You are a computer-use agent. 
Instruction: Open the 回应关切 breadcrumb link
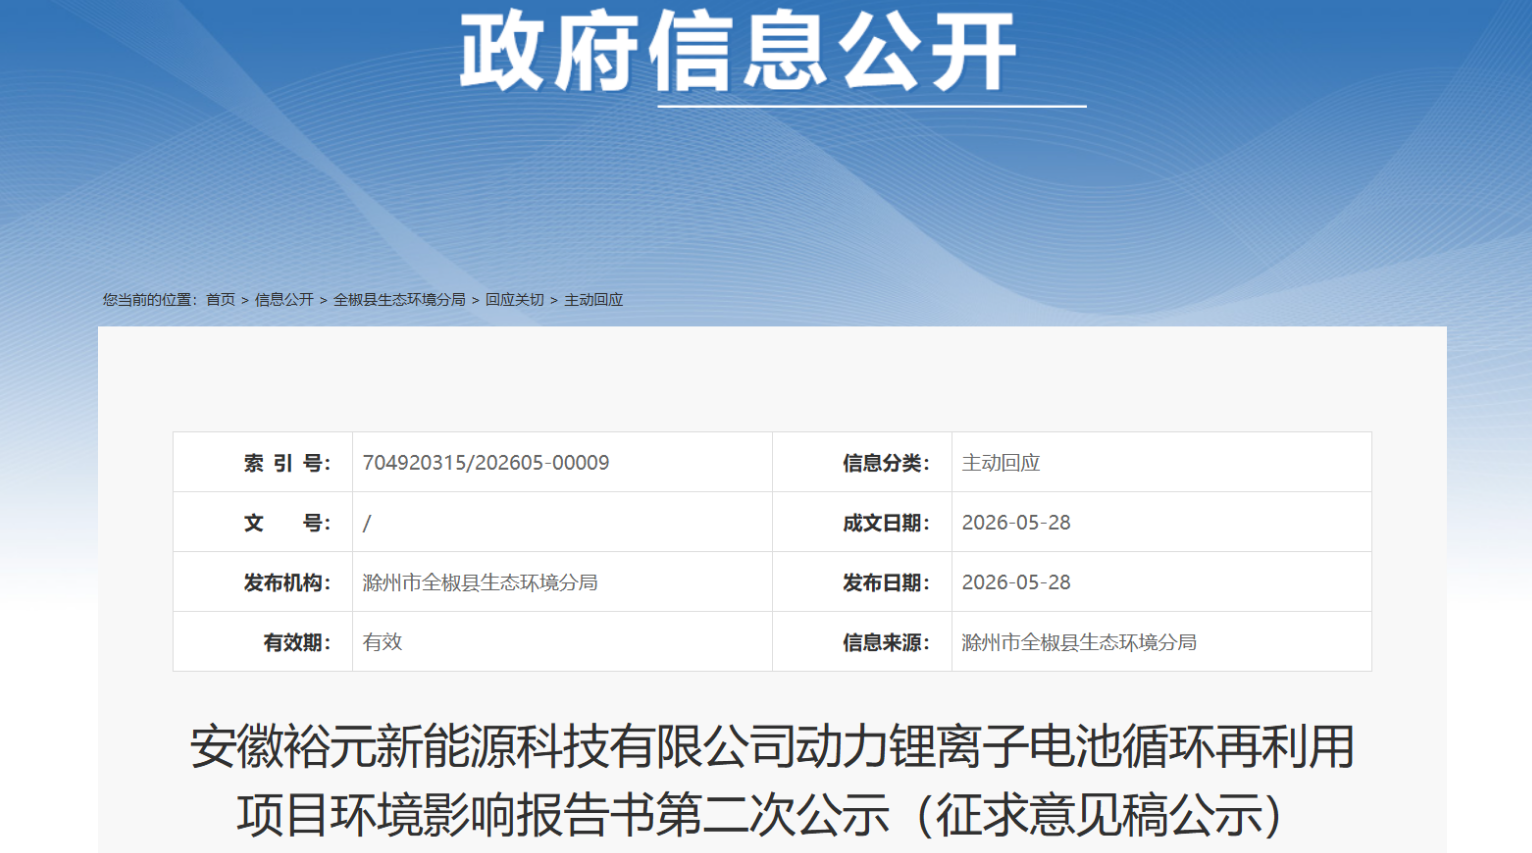coord(514,300)
